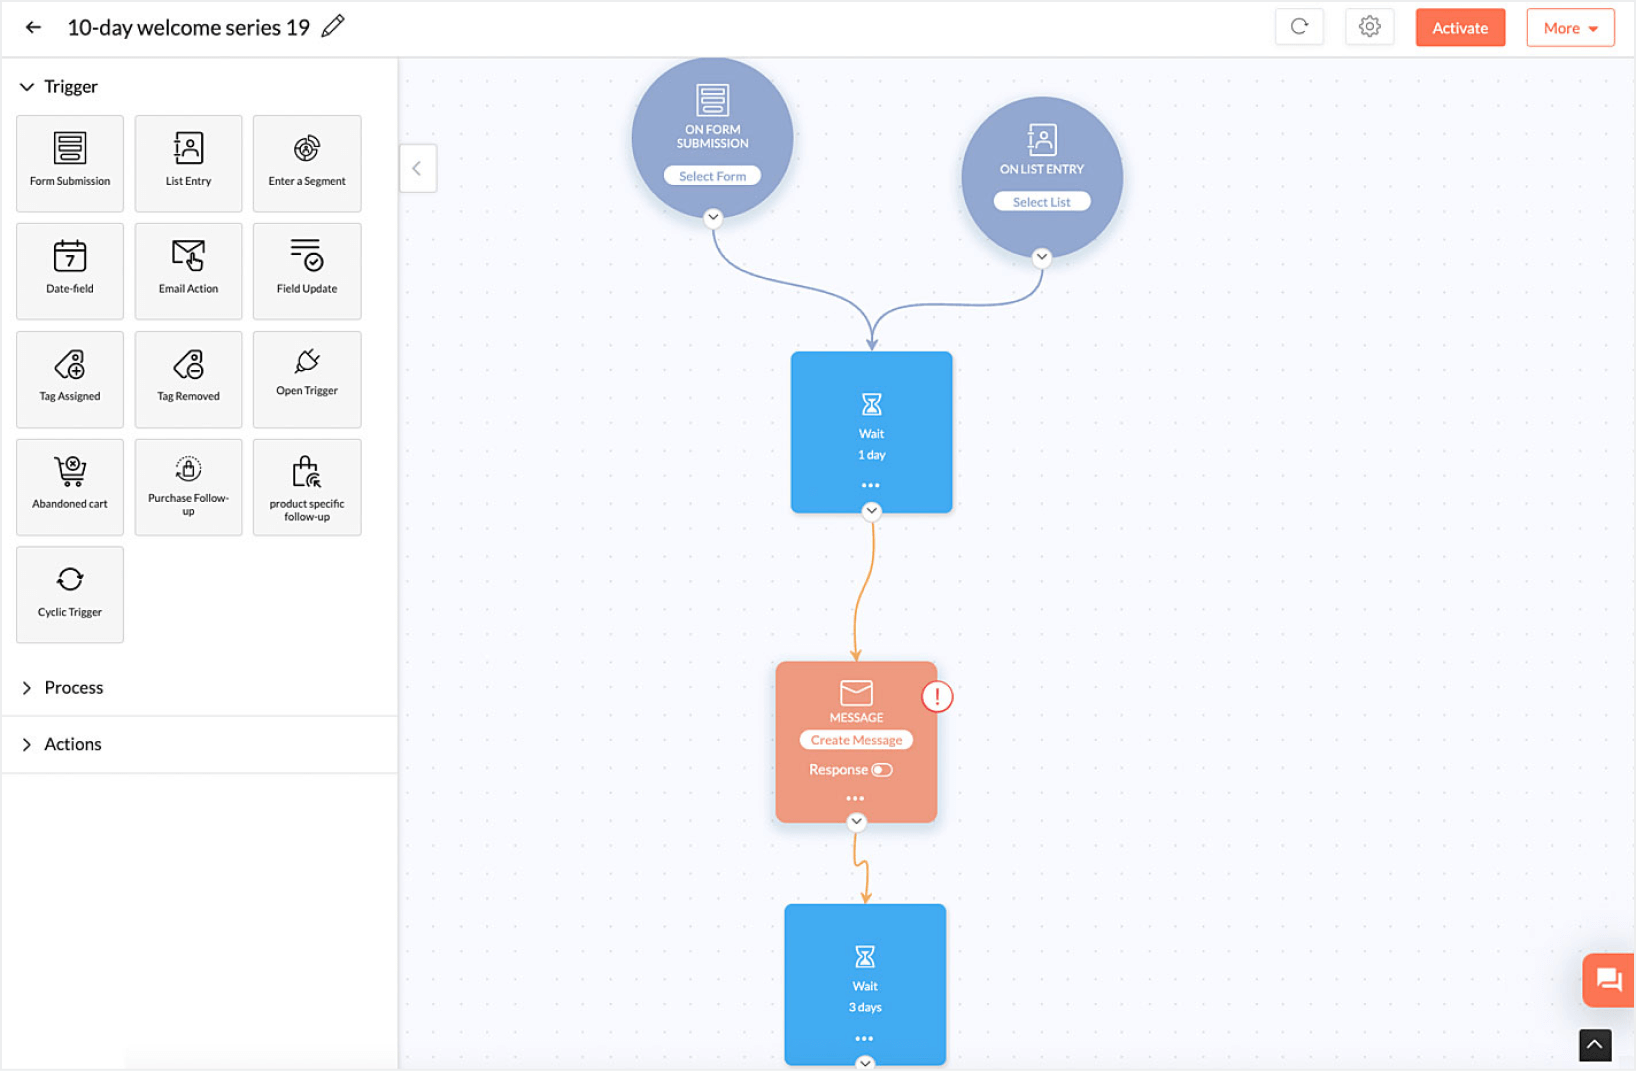Screen dimensions: 1636x1071
Task: Pick the Date-field trigger
Action: pos(70,271)
